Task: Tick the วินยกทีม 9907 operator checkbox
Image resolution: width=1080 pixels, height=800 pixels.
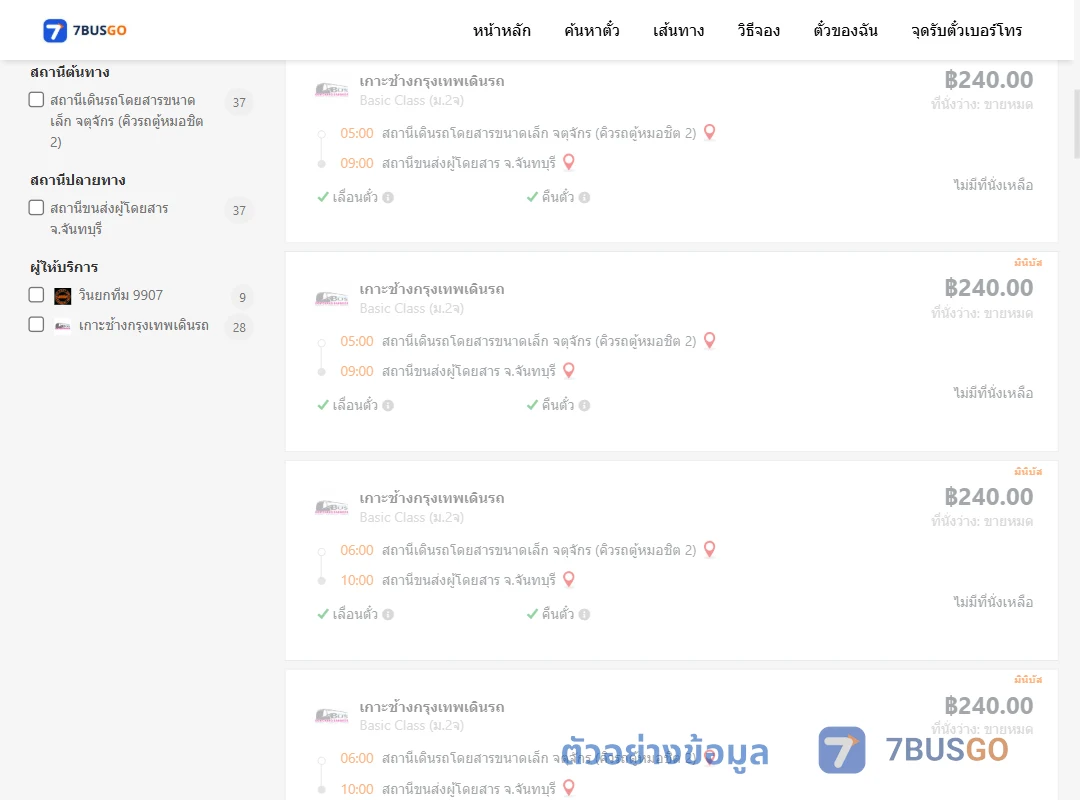Action: point(37,295)
